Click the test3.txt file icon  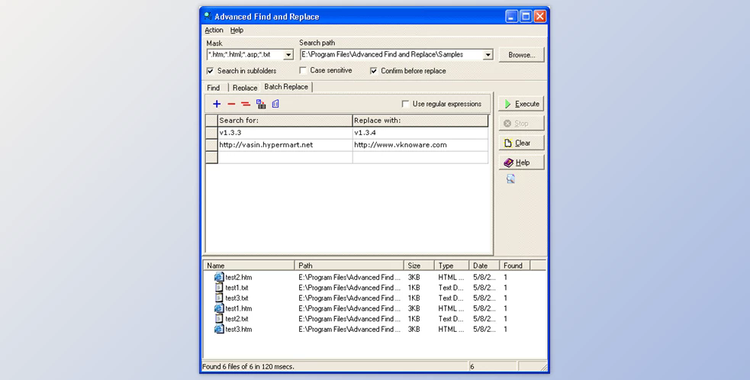(x=219, y=298)
